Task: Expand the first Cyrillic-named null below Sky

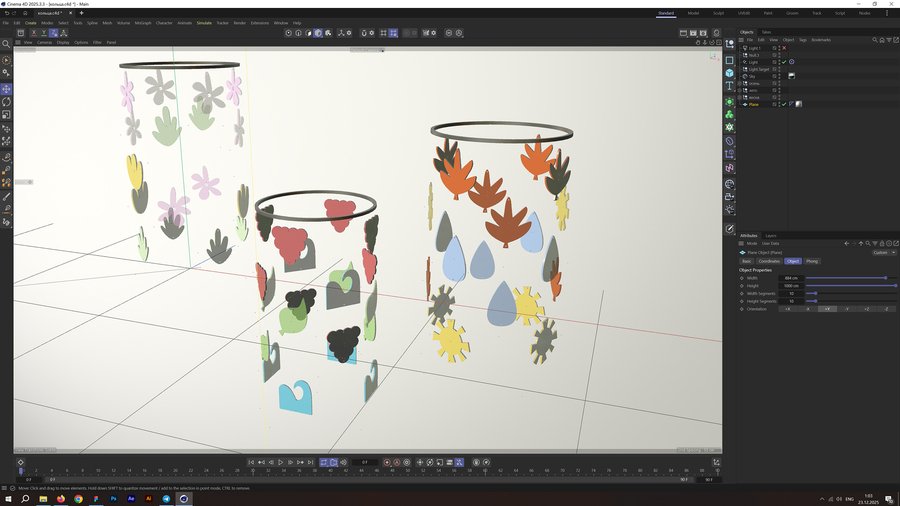Action: point(739,83)
